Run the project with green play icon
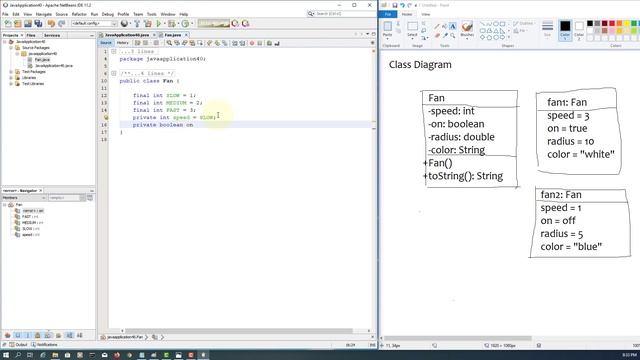 coord(159,24)
